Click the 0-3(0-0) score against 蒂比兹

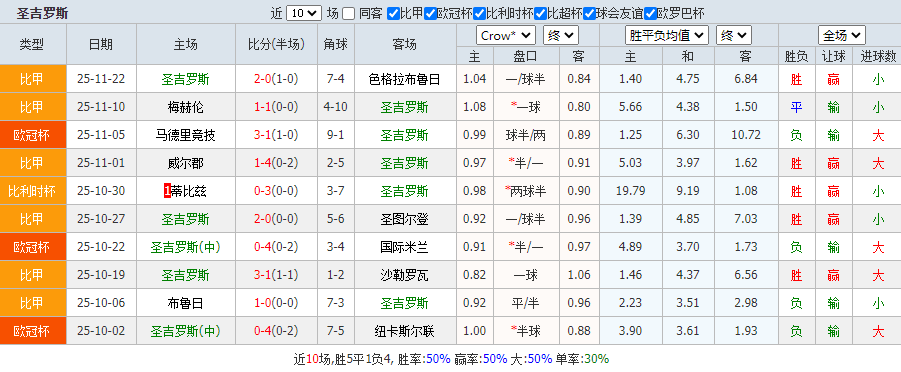click(x=276, y=191)
